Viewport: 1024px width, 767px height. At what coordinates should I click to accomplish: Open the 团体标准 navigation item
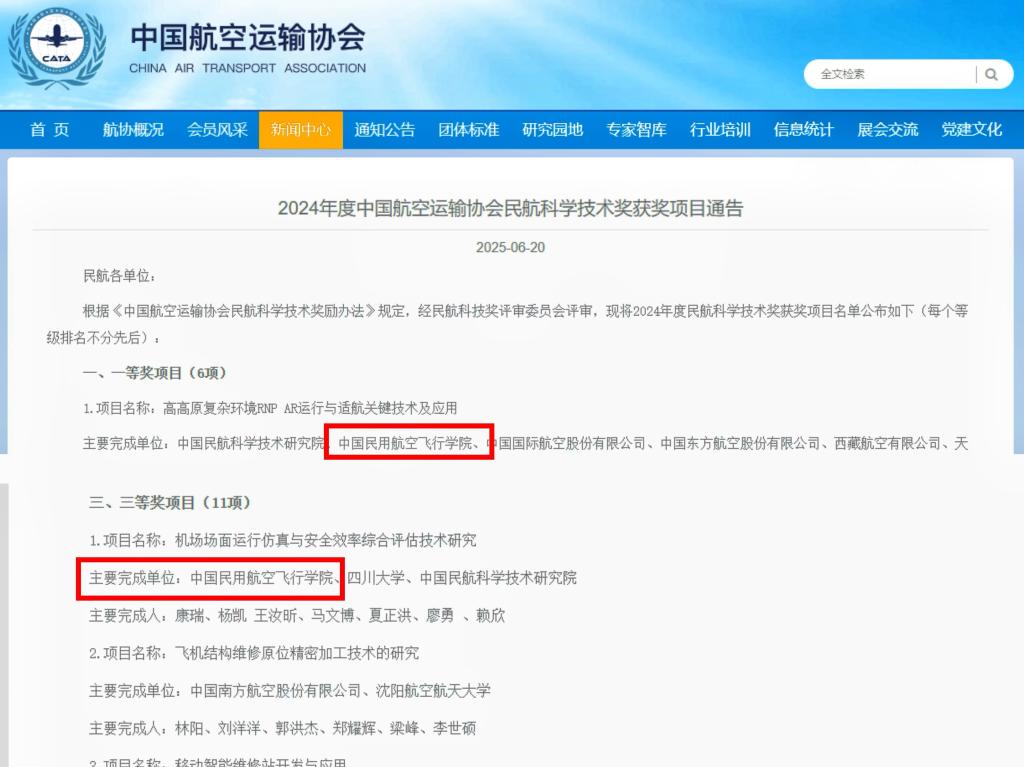click(469, 129)
